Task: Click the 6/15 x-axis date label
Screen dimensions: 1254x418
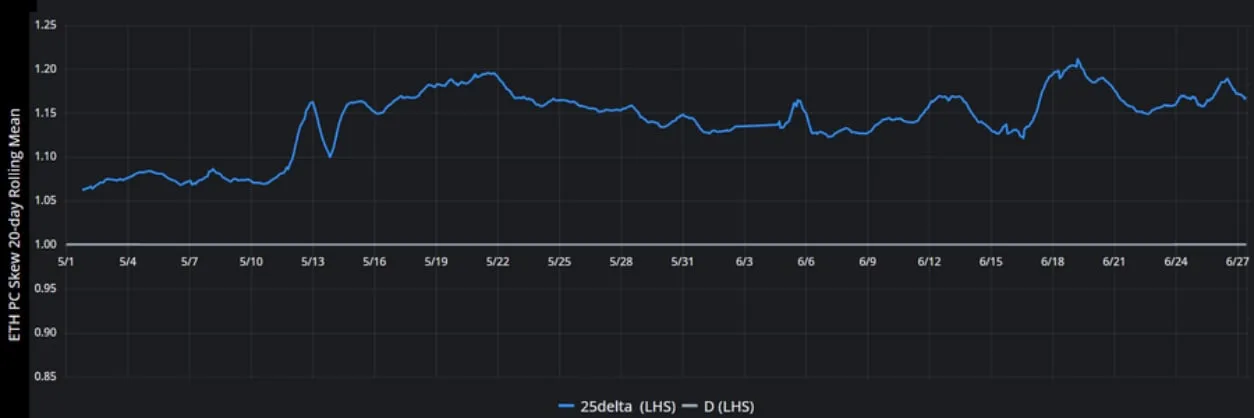Action: 991,261
